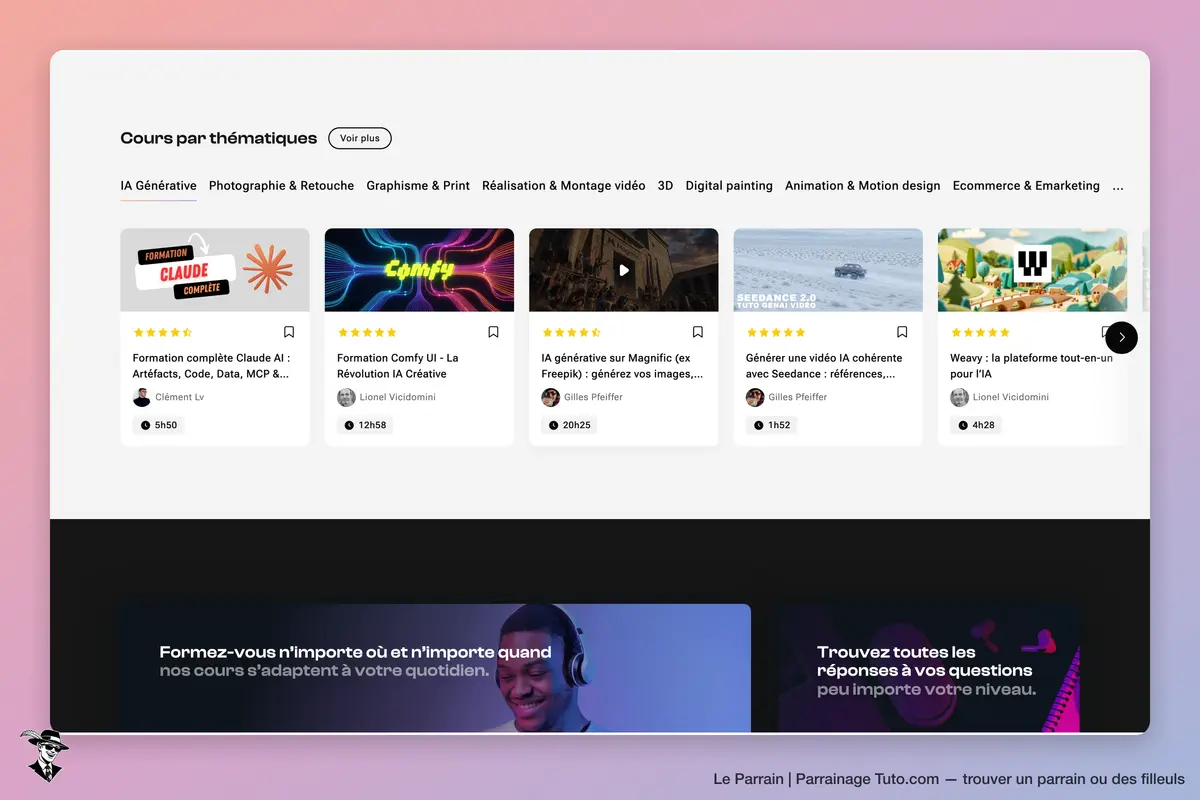Click the clock icon beside 5h50

[145, 425]
